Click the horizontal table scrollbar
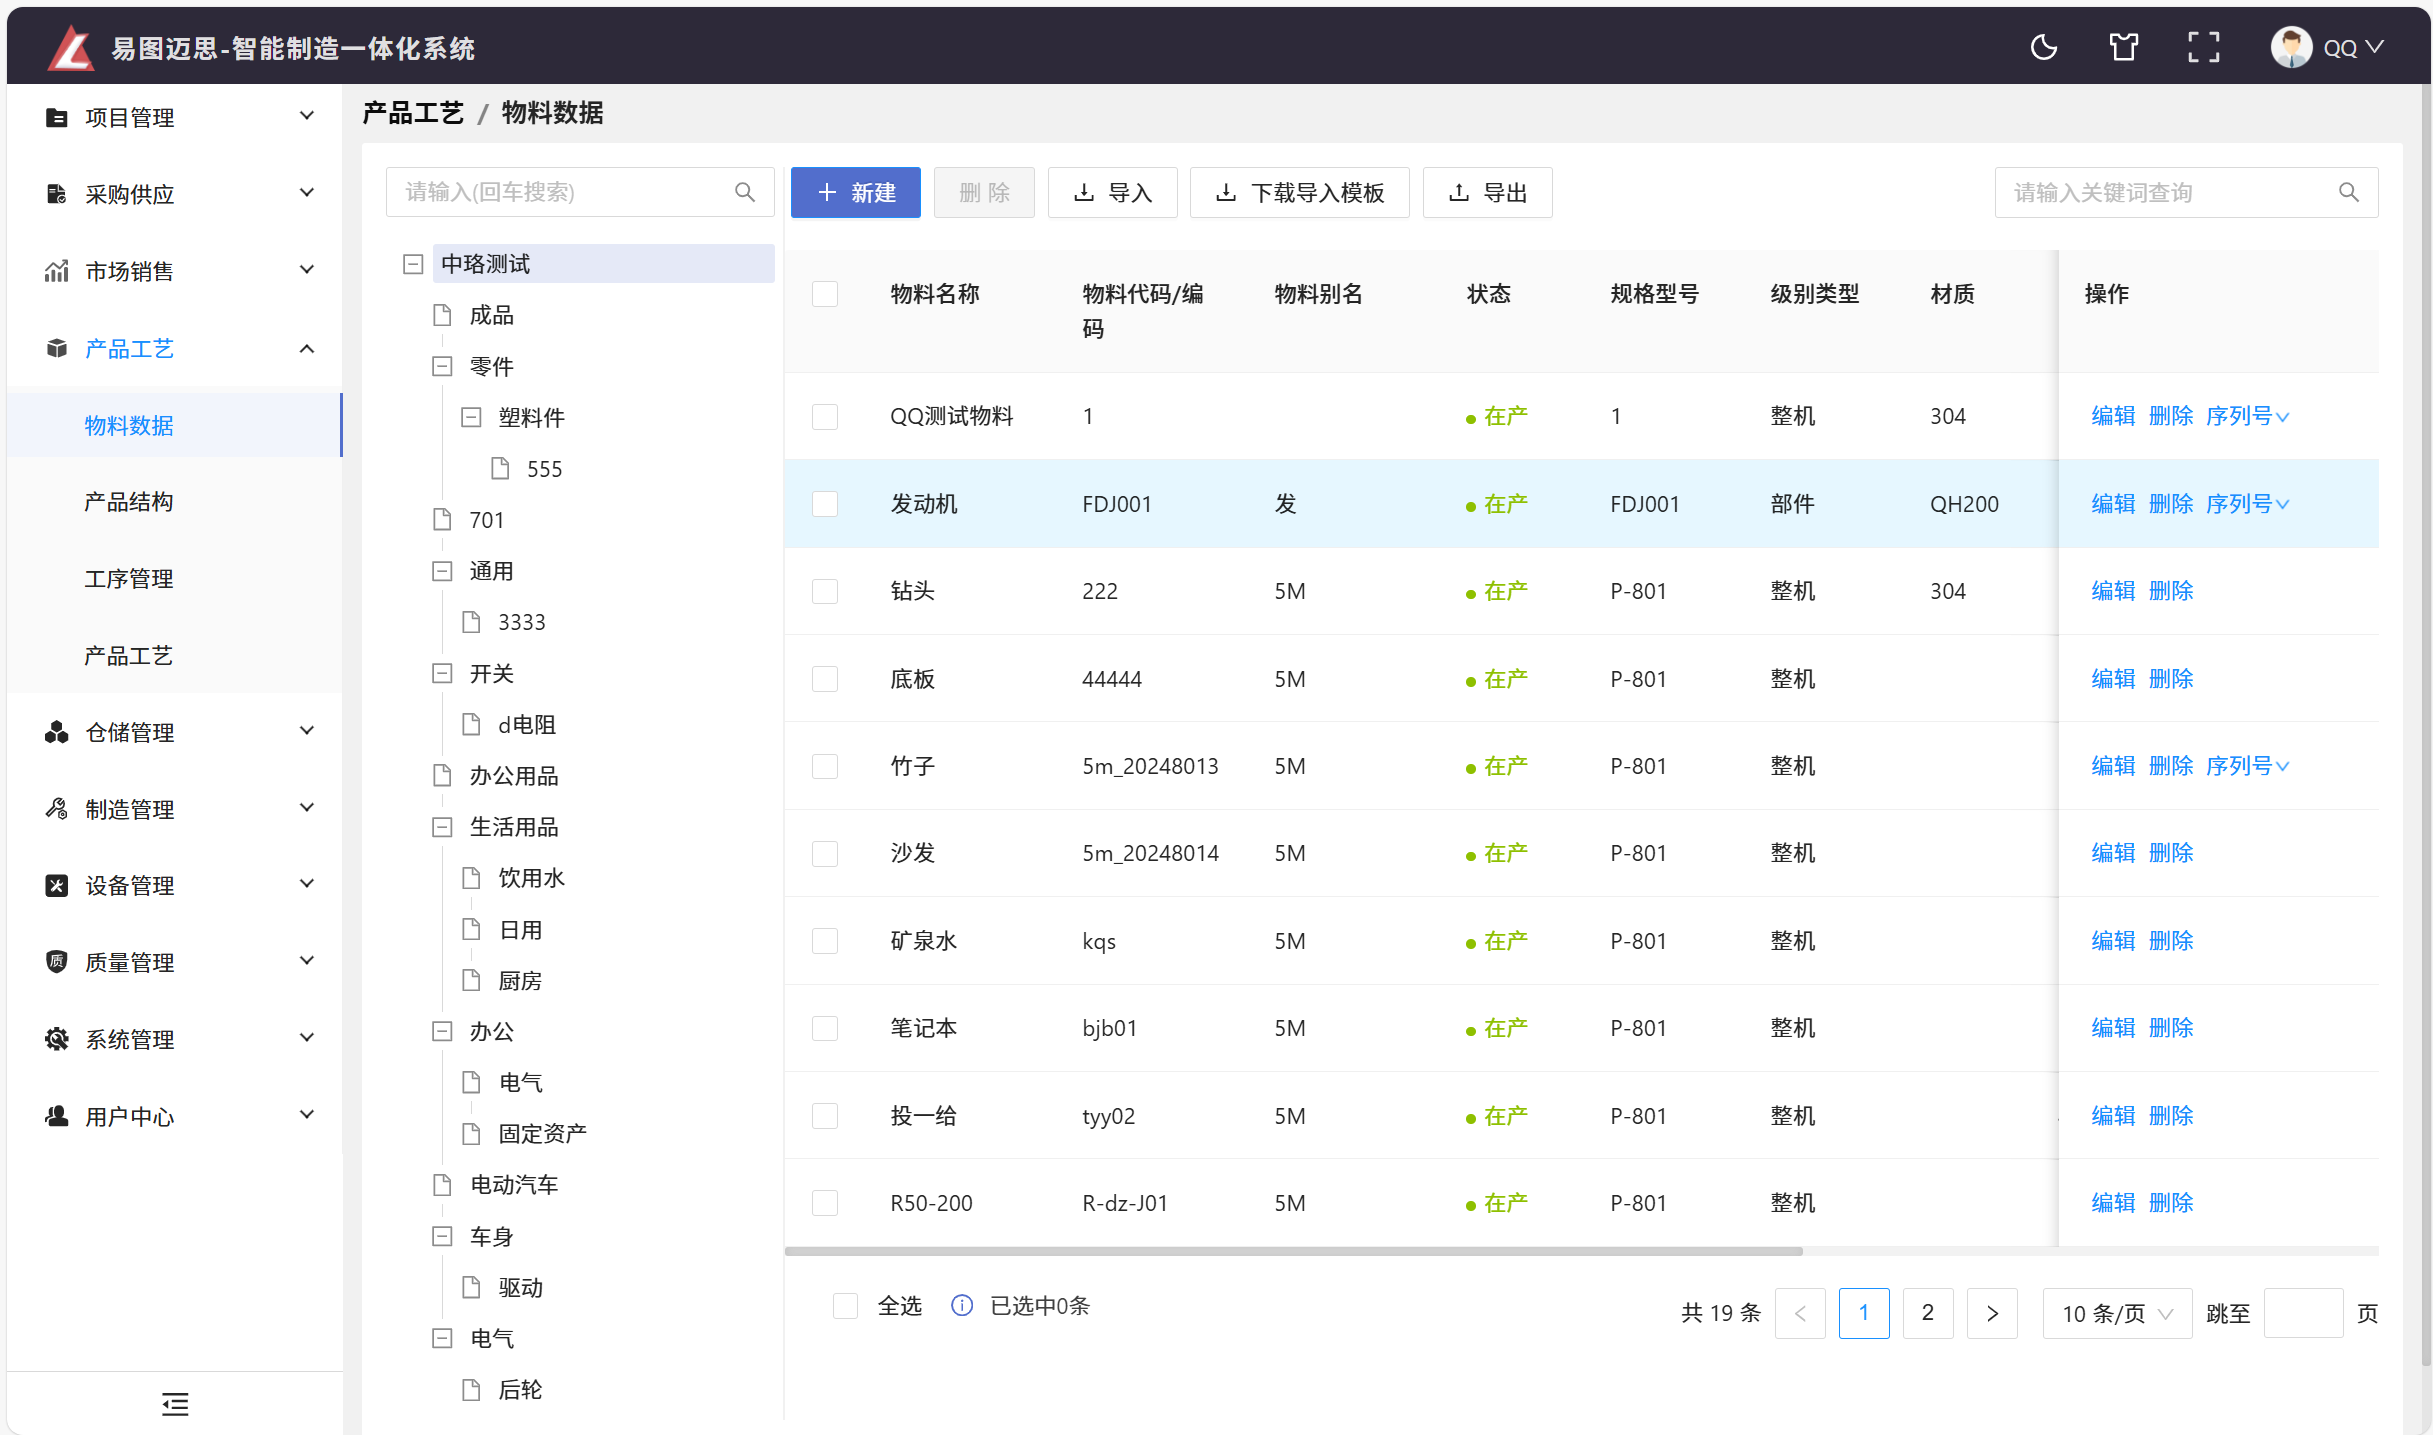2433x1435 pixels. coord(1293,1251)
